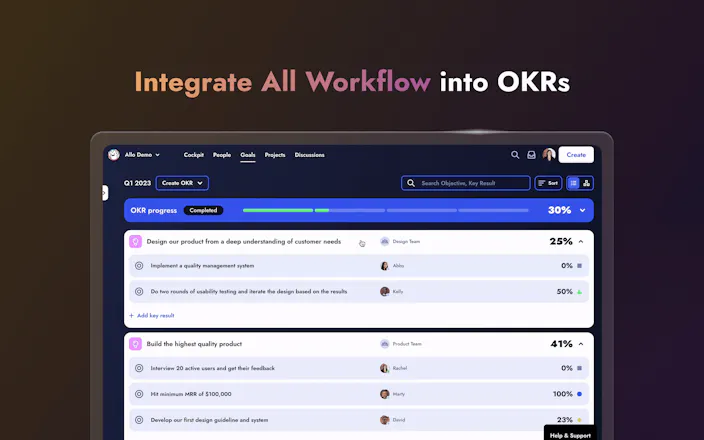Screen dimensions: 704x440
Task: Open key result Hit minimum MRR of $100,000
Action: point(191,394)
